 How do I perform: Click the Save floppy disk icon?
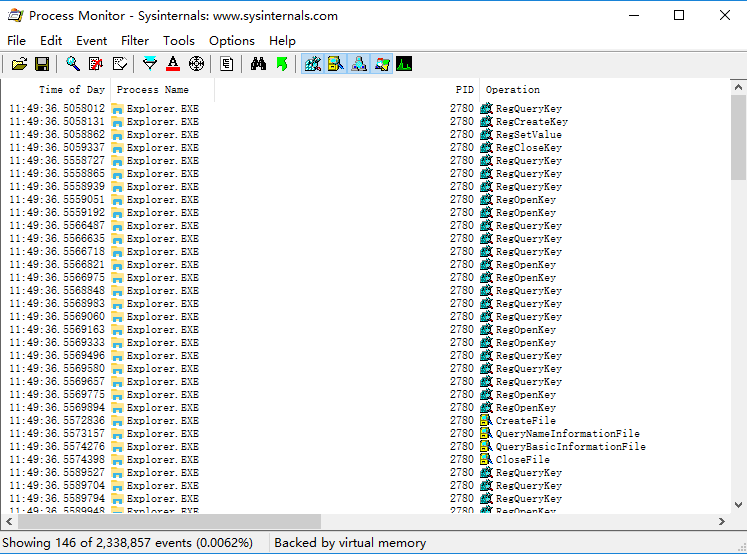[42, 64]
